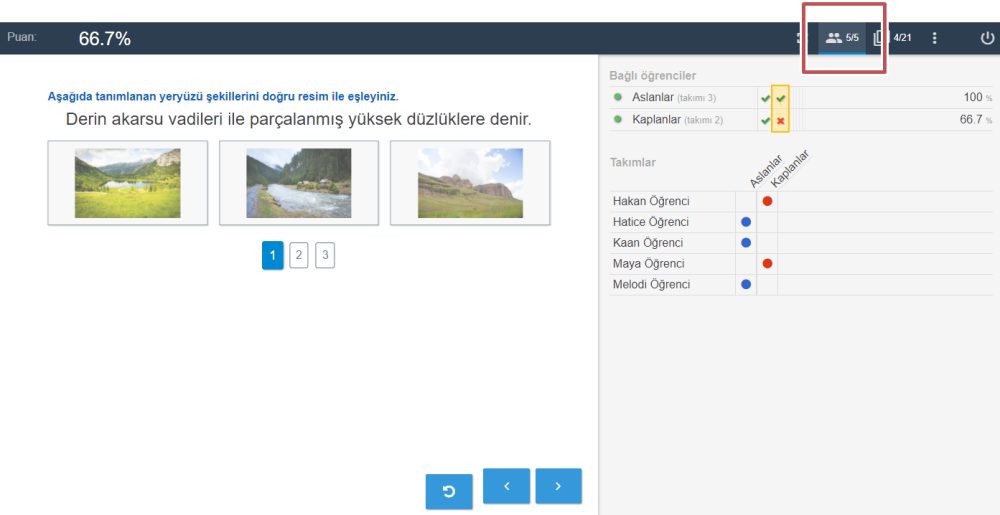Choose the mountain lake landscape picture
This screenshot has width=1000, height=515.
(x=128, y=183)
